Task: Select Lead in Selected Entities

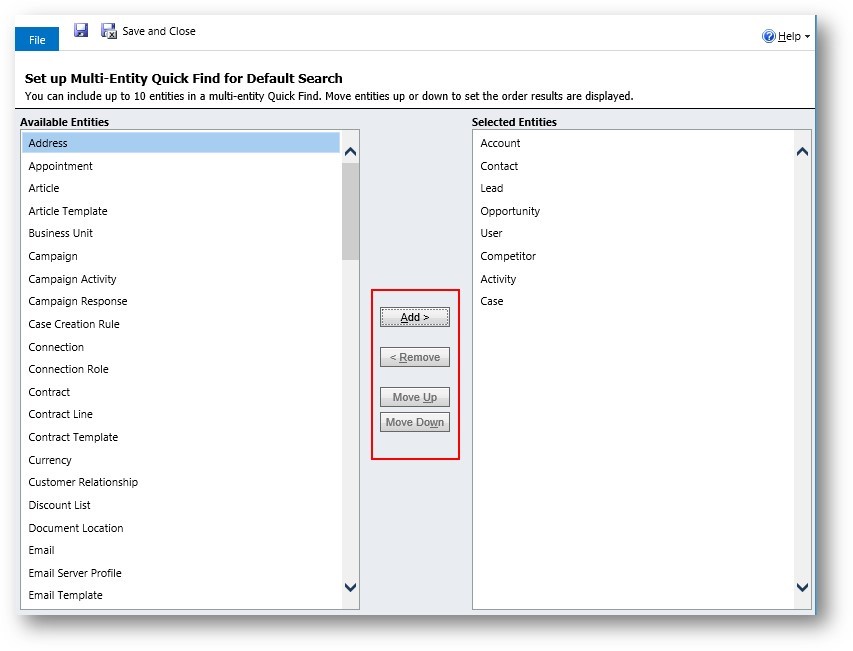Action: click(x=633, y=188)
